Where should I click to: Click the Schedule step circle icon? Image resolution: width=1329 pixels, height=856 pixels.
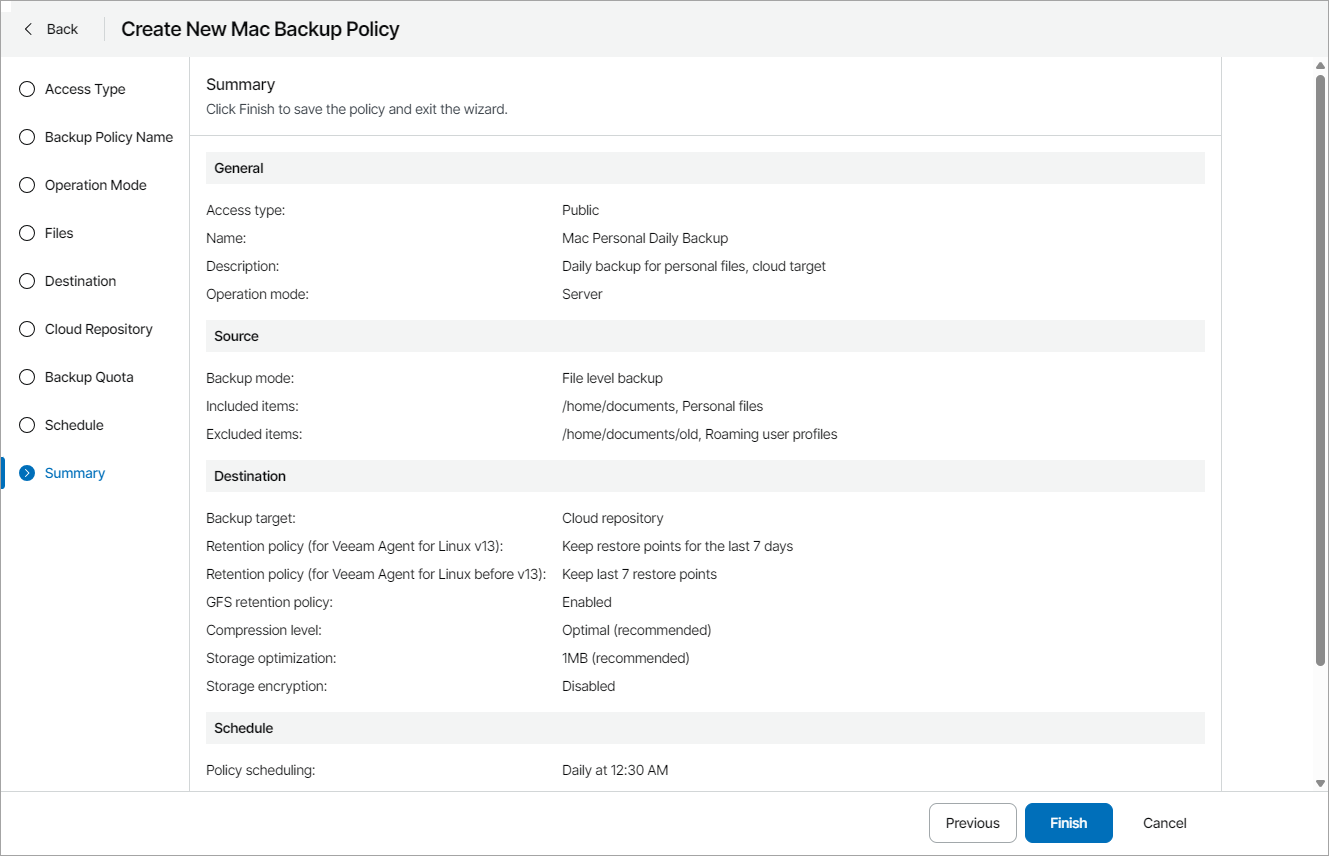pyautogui.click(x=27, y=425)
